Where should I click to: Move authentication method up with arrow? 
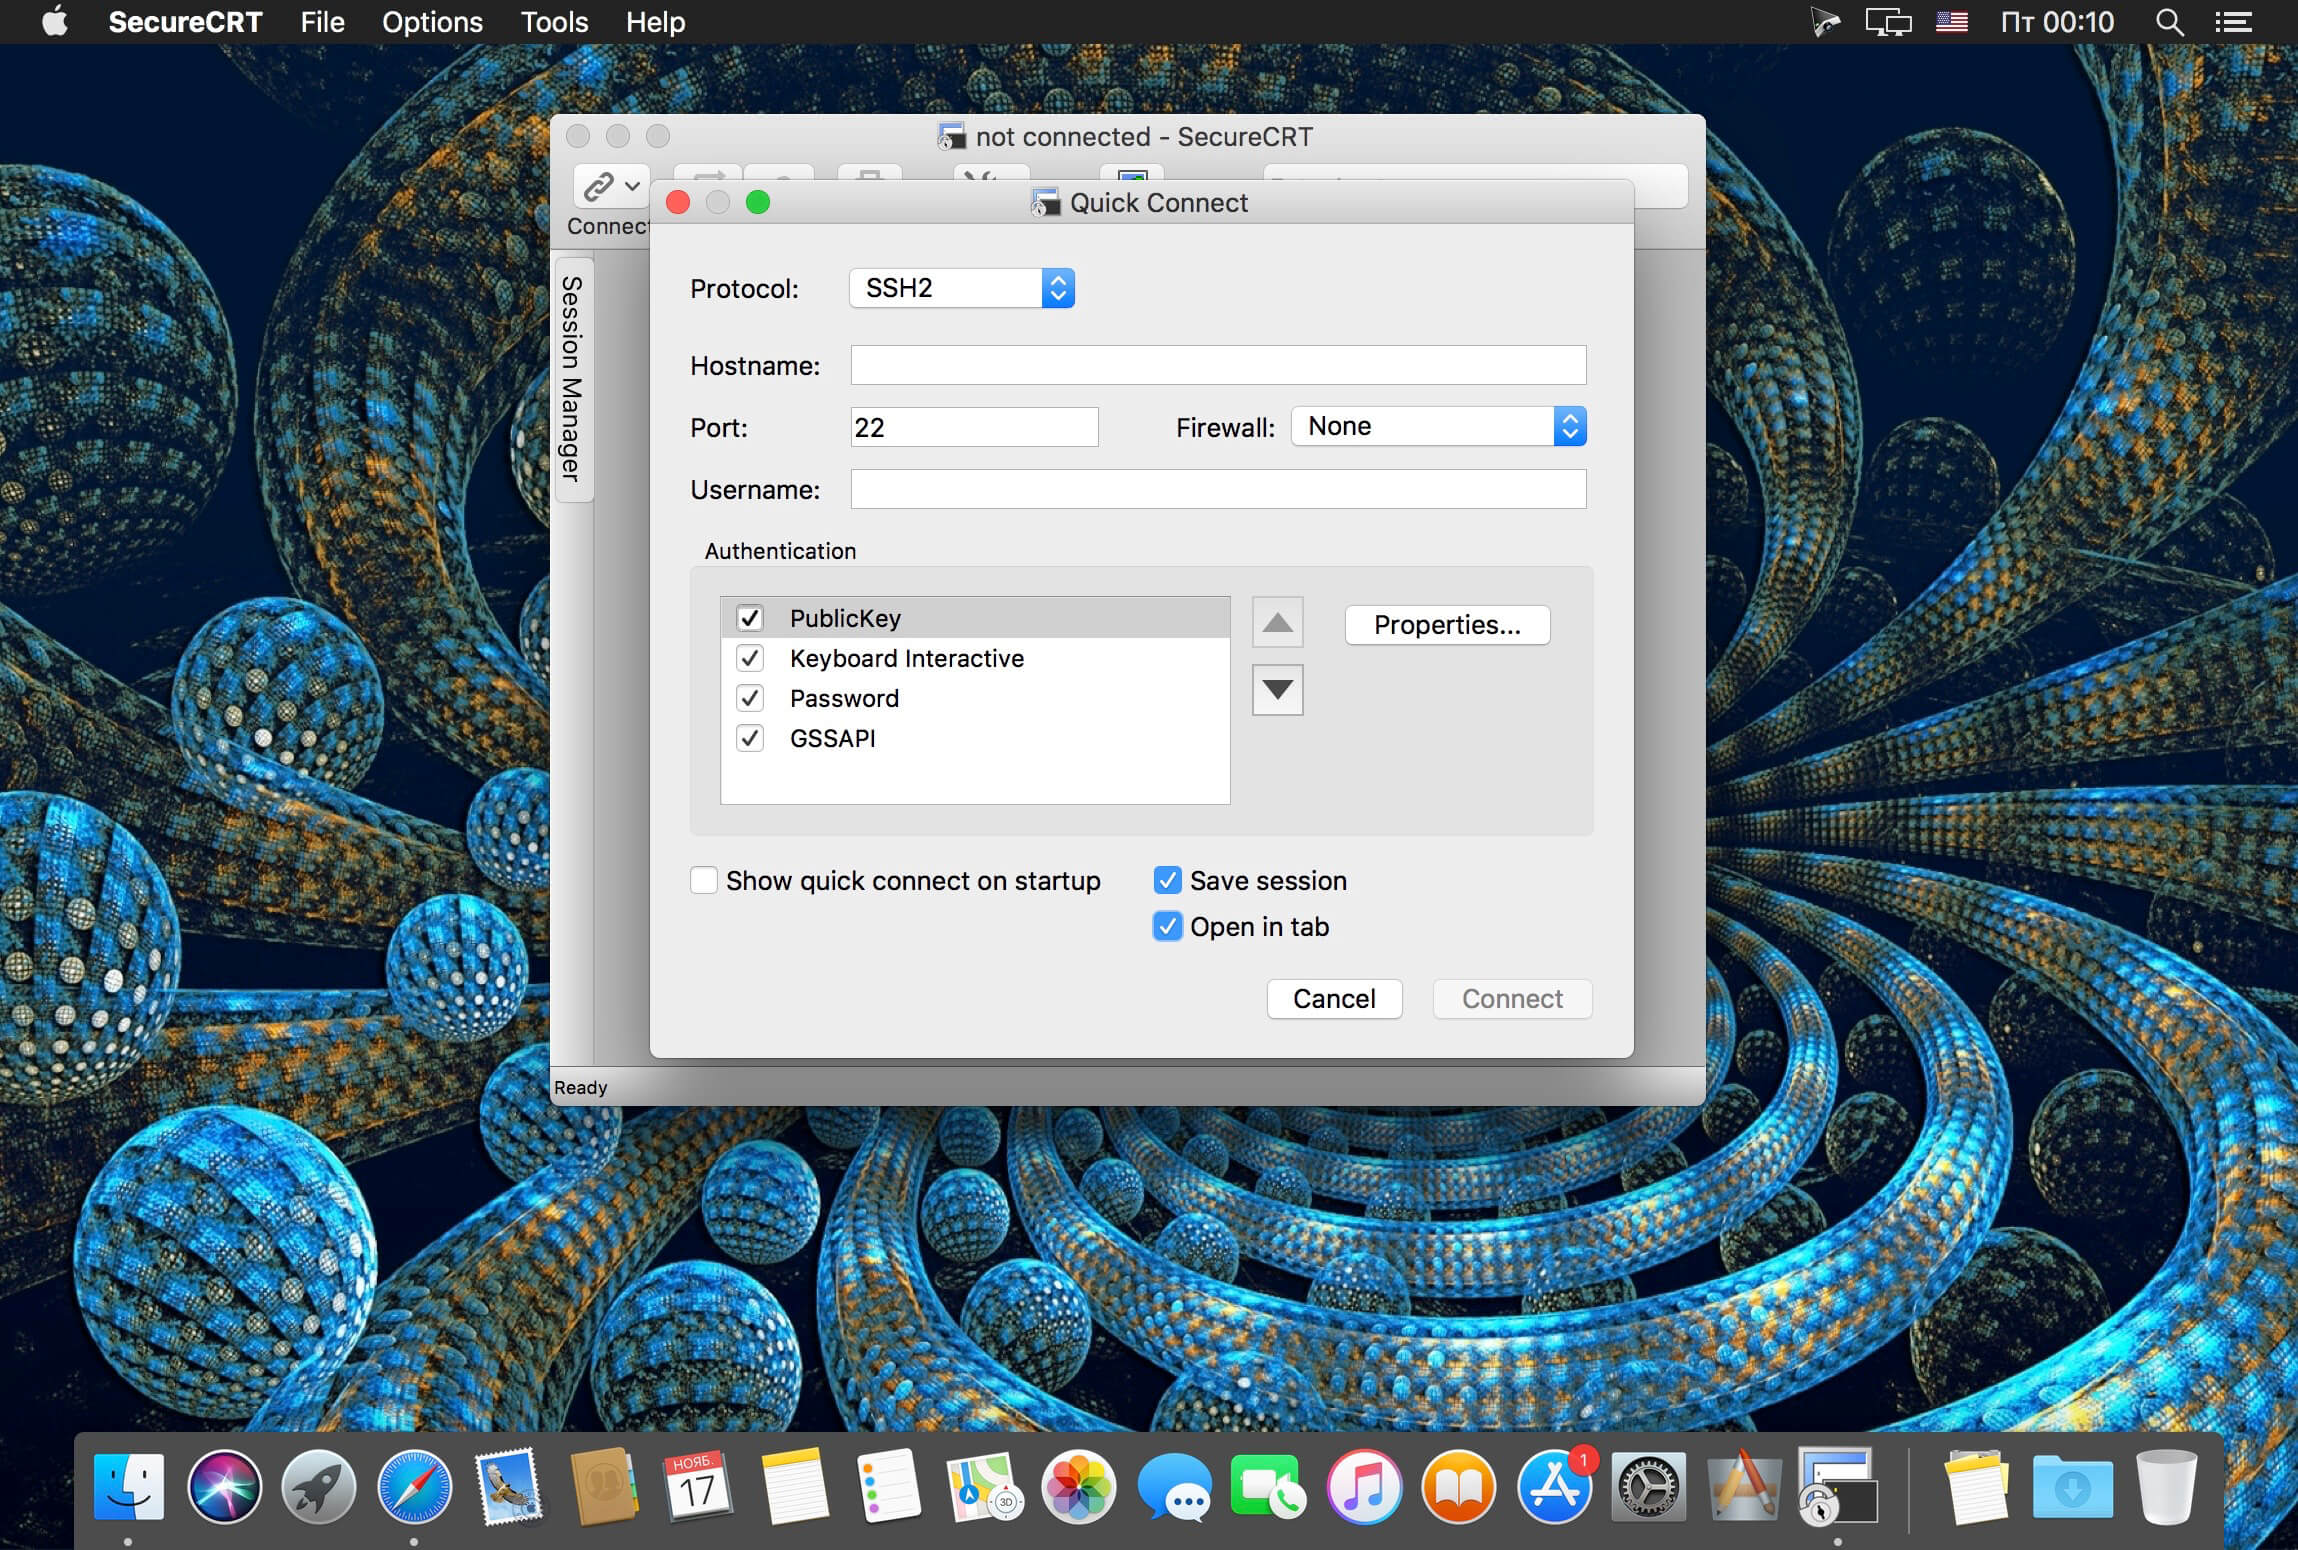1277,624
